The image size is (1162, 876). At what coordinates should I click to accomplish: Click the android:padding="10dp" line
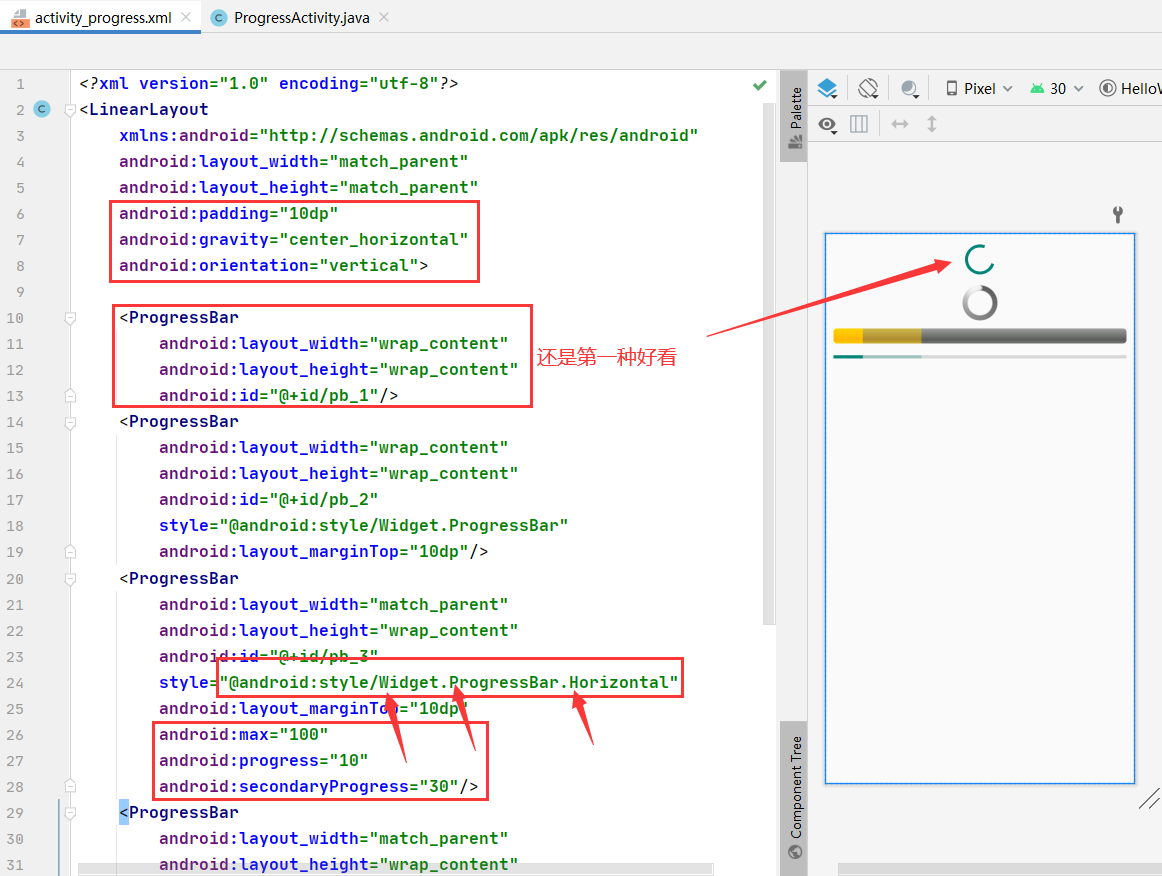(x=228, y=213)
